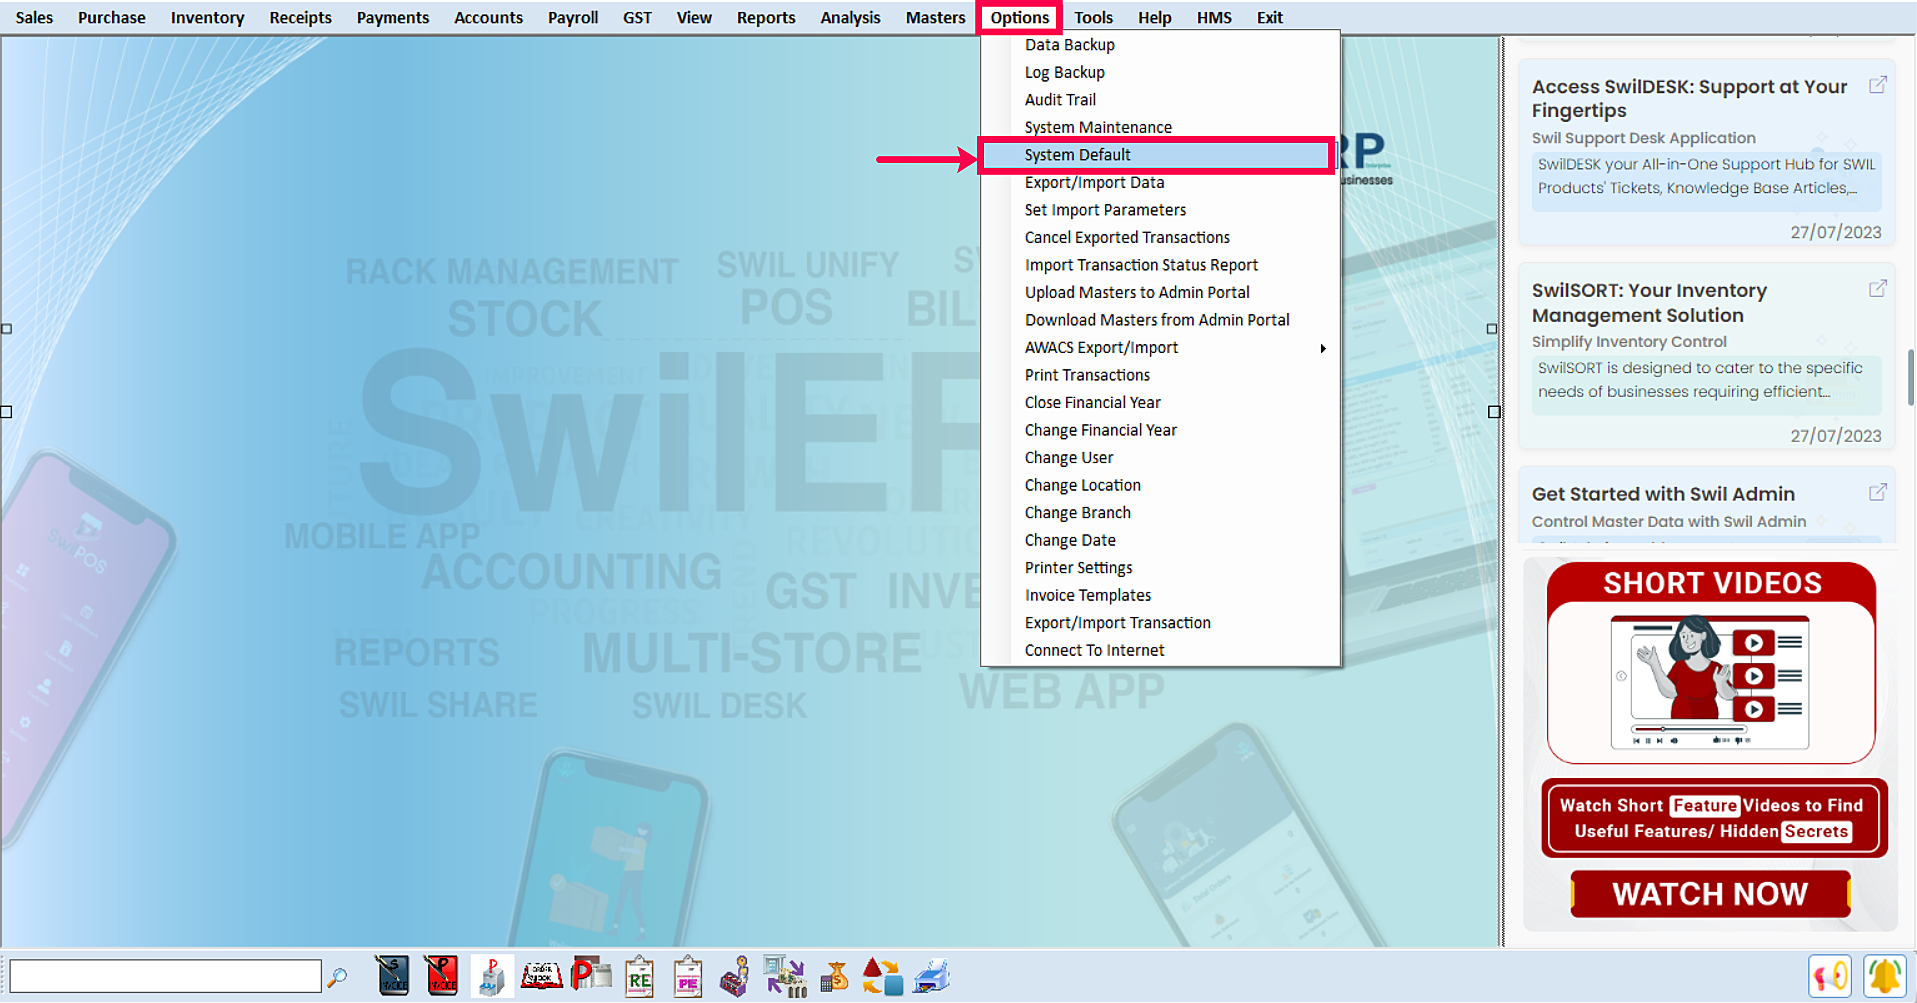The height and width of the screenshot is (1003, 1917).
Task: Click the money bag with calculator icon
Action: pyautogui.click(x=833, y=976)
